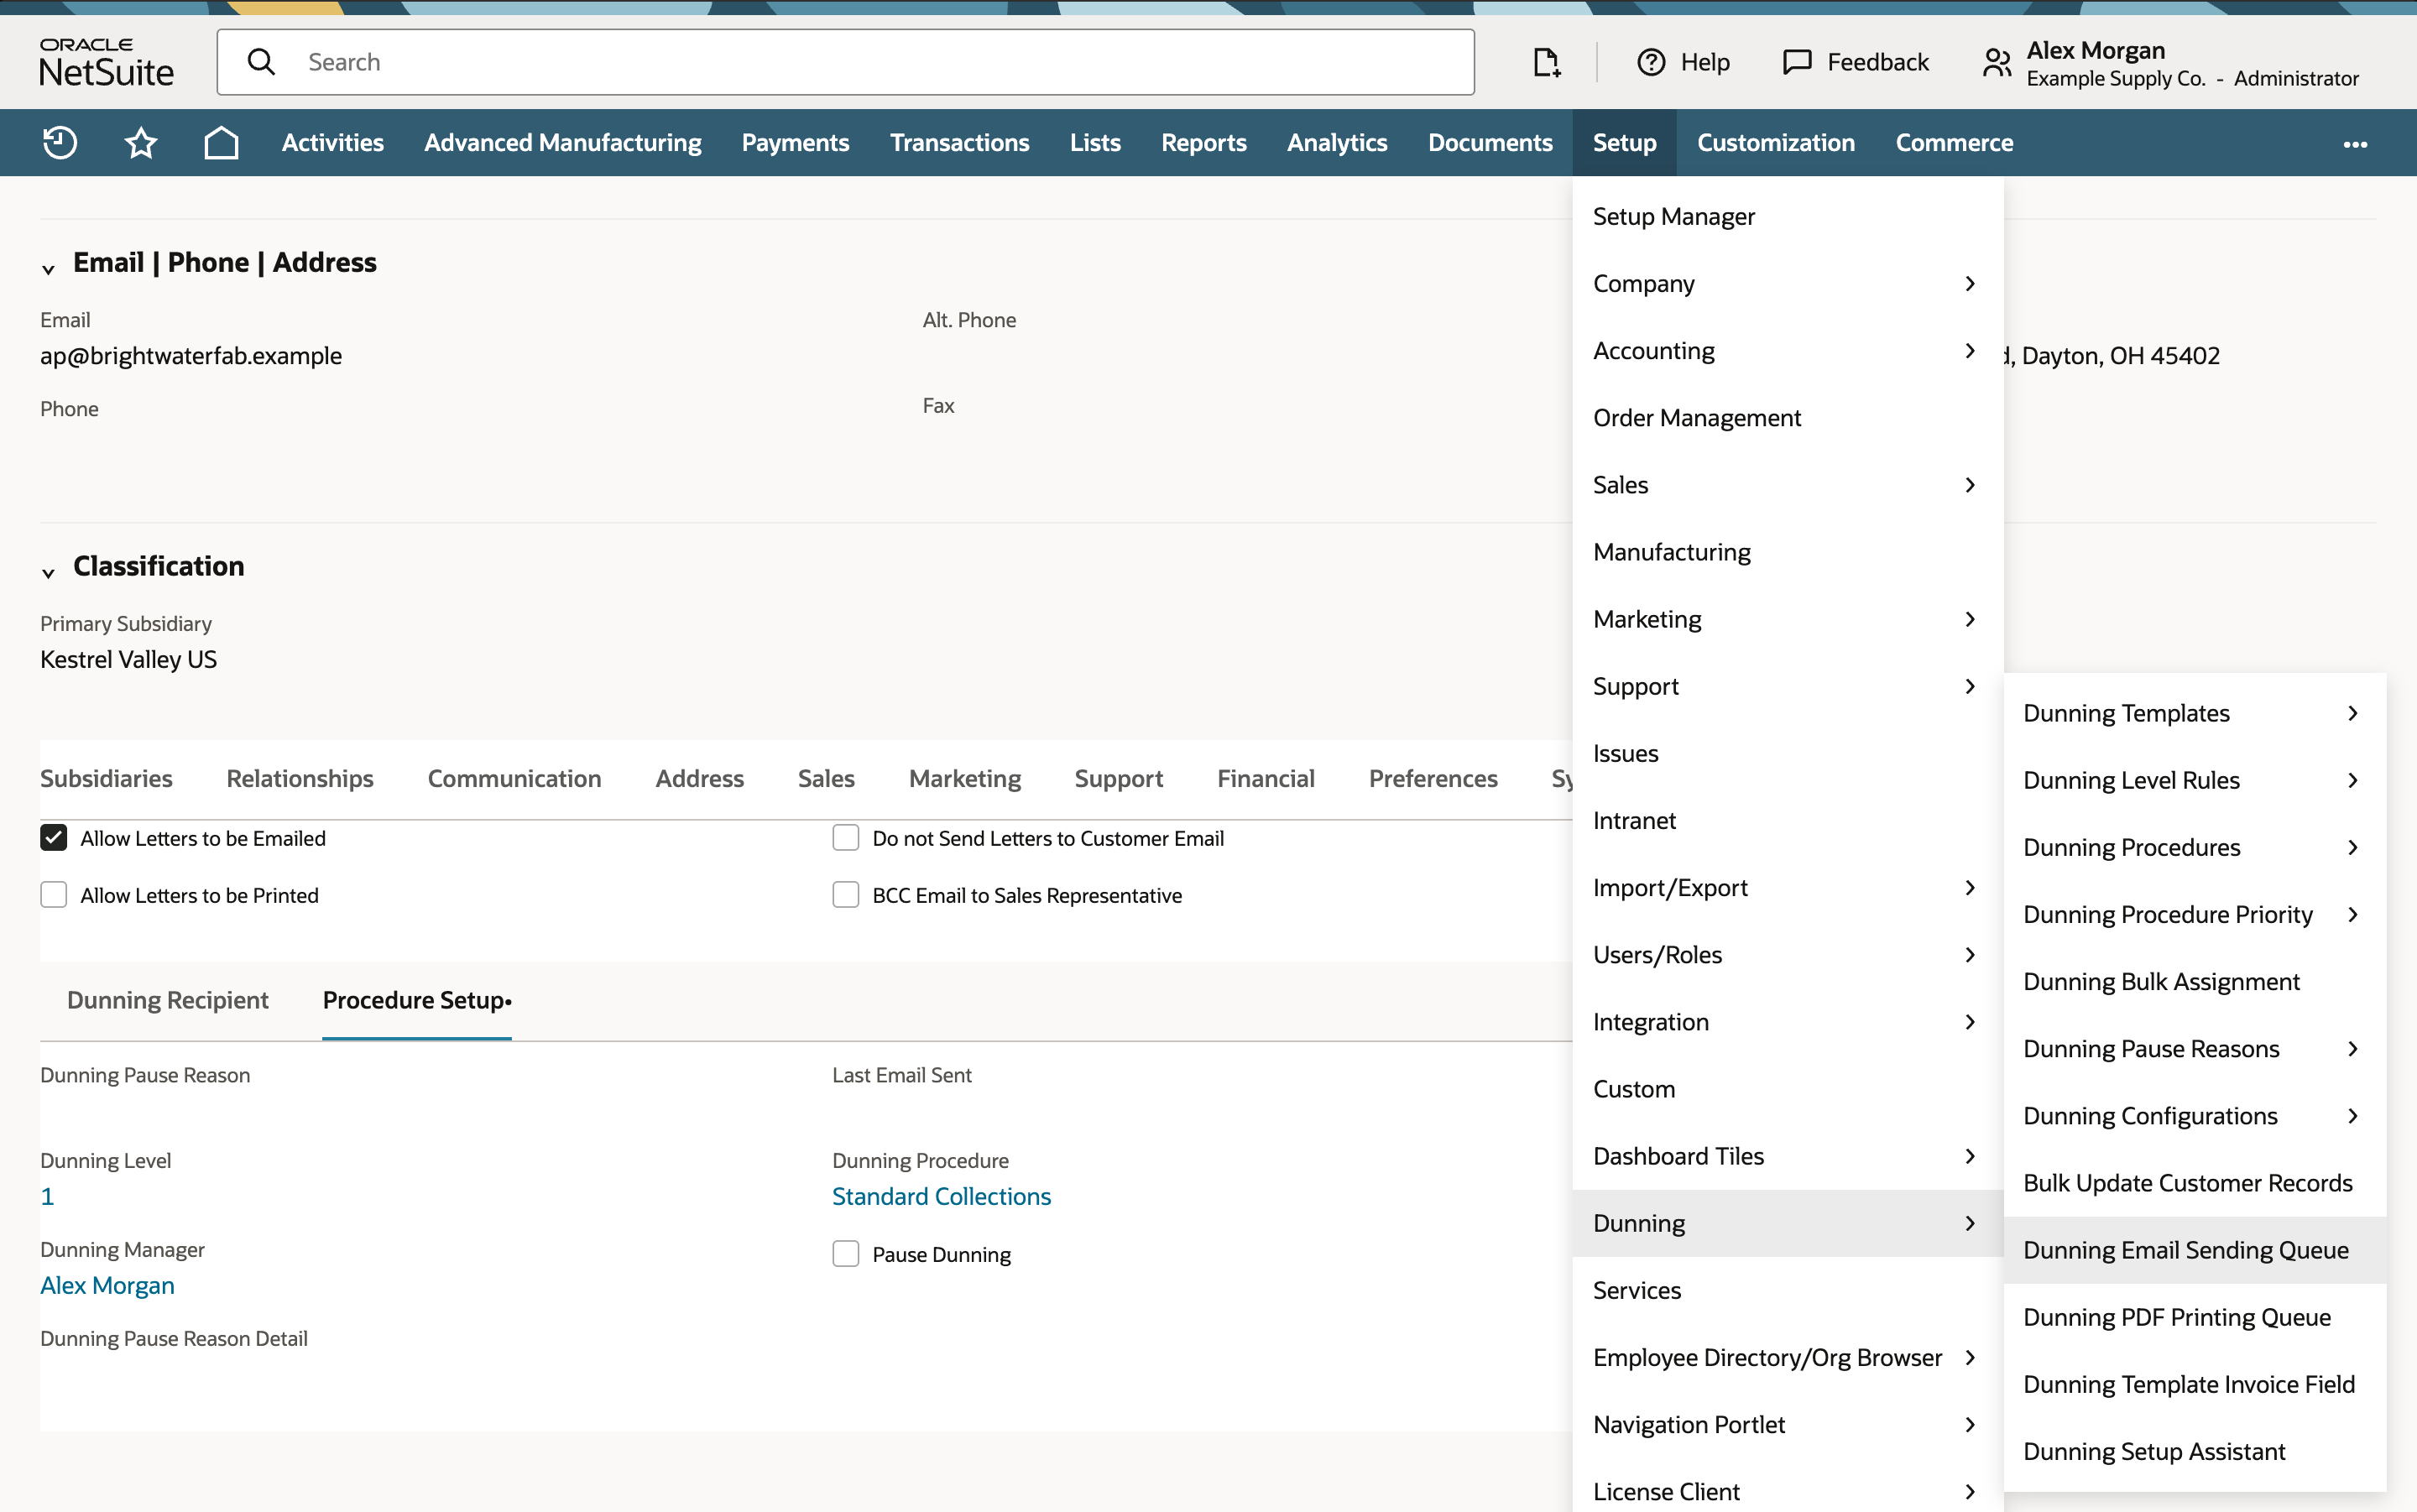Click the Alex Morgan user role icon
The width and height of the screenshot is (2417, 1512).
(x=1997, y=63)
